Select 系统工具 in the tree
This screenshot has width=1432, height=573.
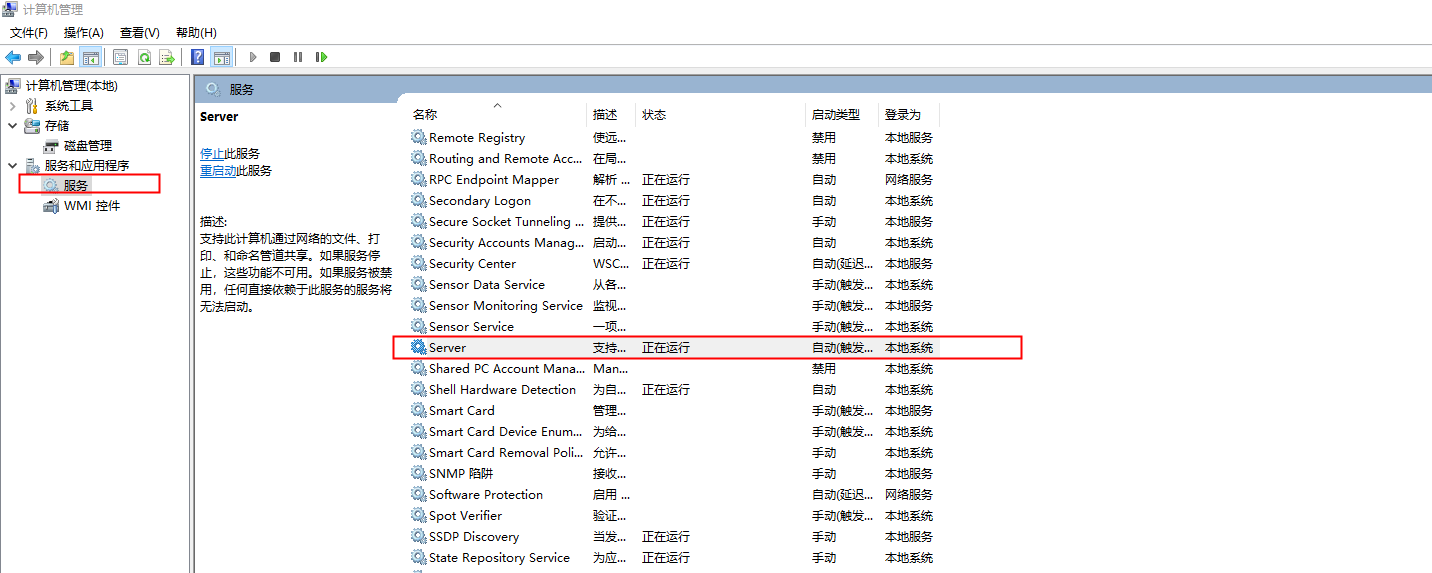69,105
